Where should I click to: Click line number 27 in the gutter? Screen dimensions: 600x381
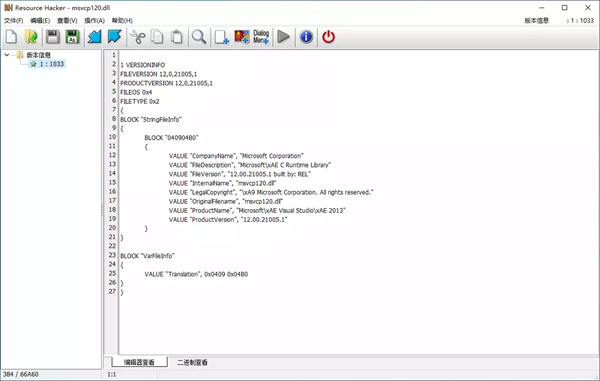click(112, 291)
